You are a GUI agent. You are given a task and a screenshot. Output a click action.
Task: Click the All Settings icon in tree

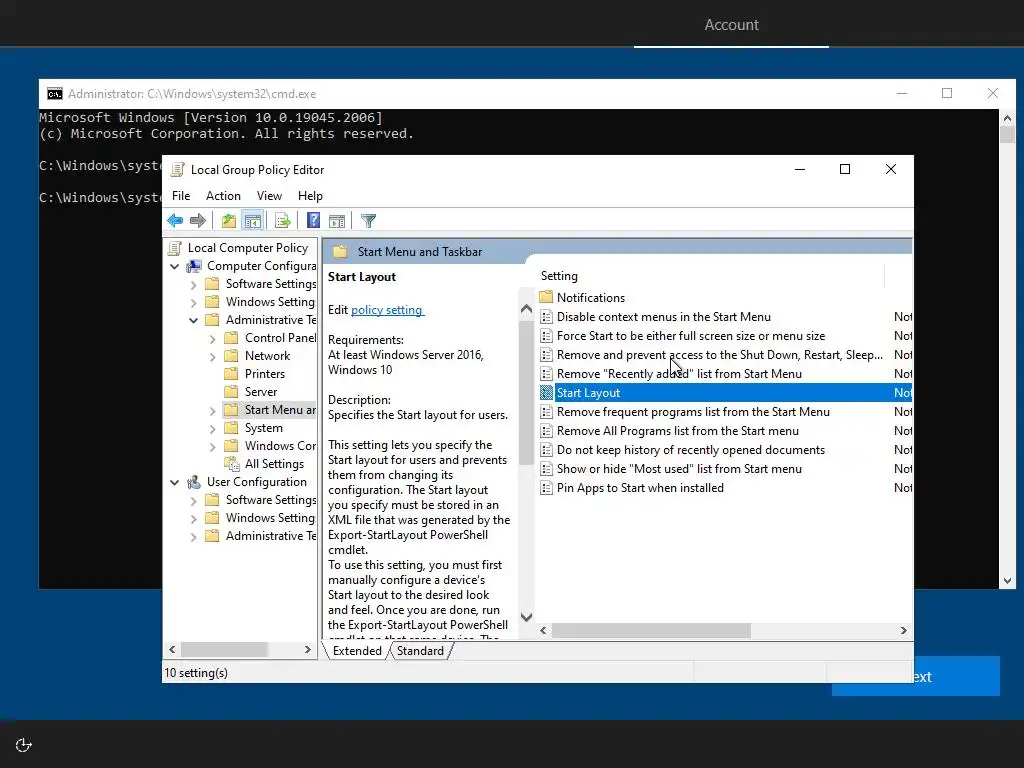(232, 464)
